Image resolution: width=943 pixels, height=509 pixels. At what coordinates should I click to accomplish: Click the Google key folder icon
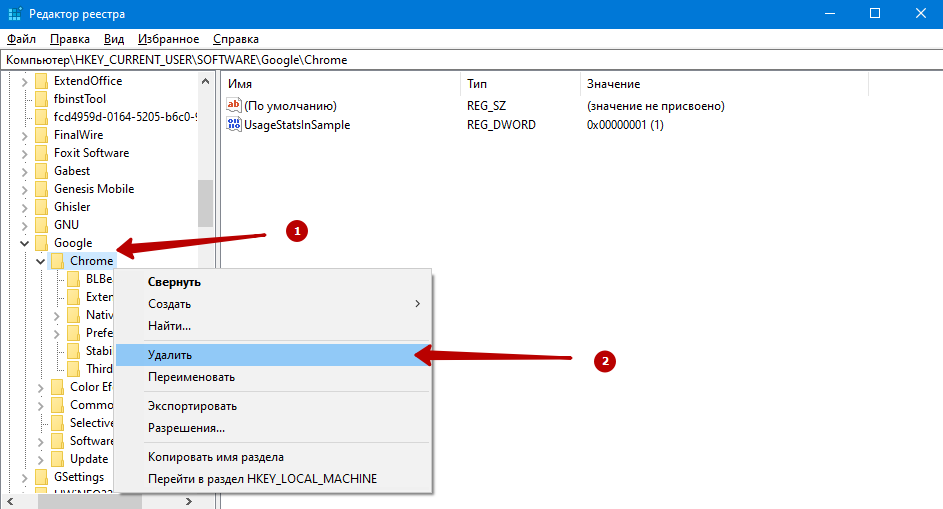[41, 243]
